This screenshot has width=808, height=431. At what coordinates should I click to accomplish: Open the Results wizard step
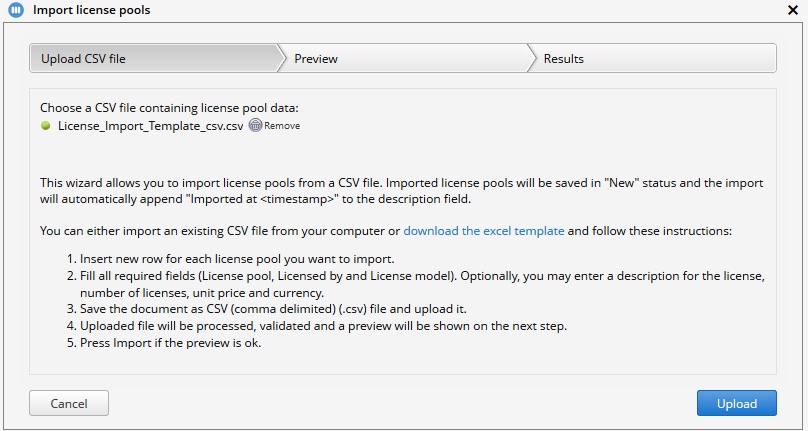coord(652,58)
